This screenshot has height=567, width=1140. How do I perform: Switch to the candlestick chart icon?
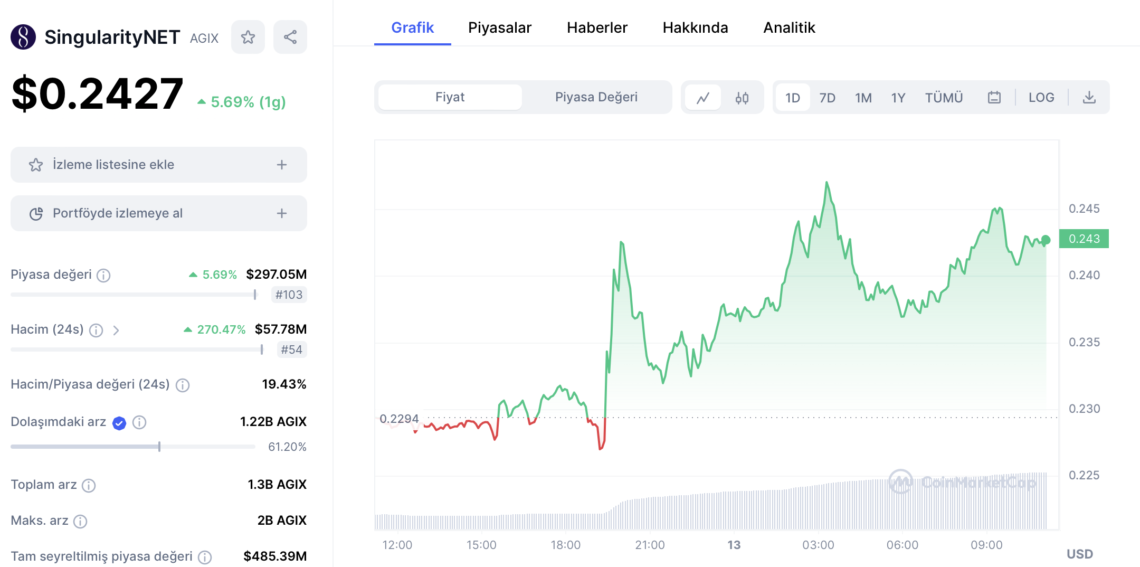[742, 97]
